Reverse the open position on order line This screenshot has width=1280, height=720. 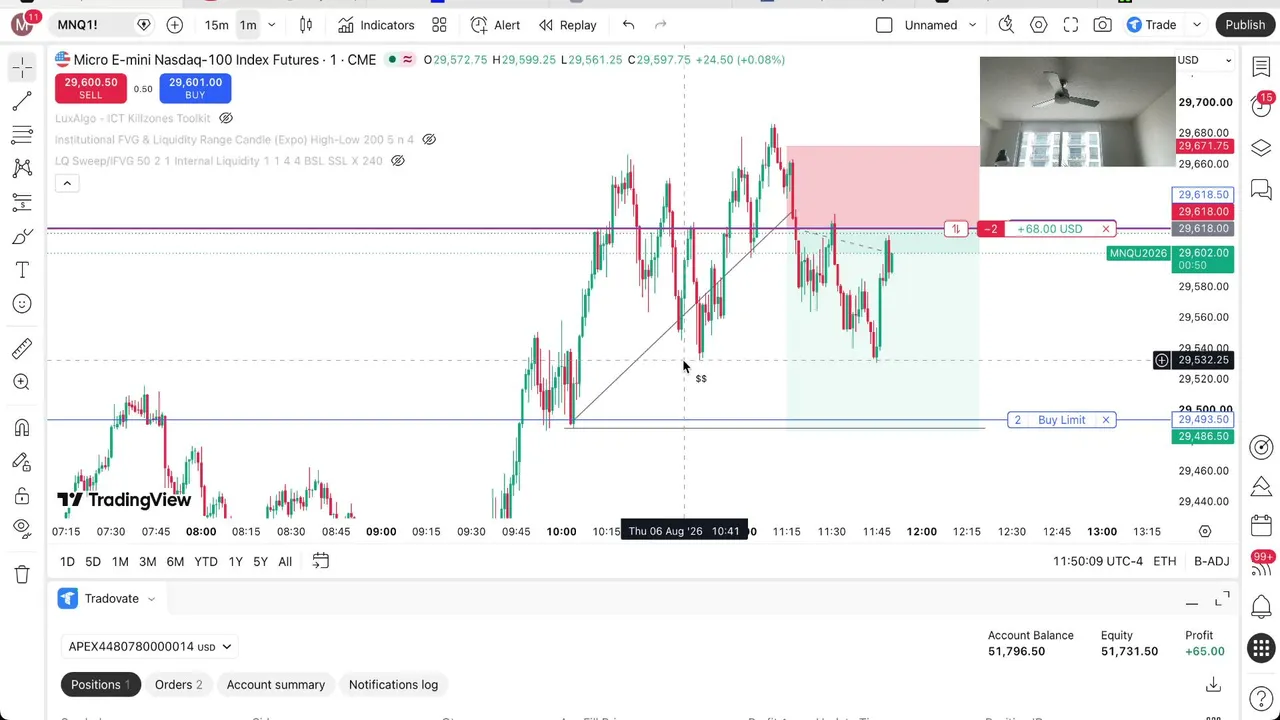tap(956, 229)
